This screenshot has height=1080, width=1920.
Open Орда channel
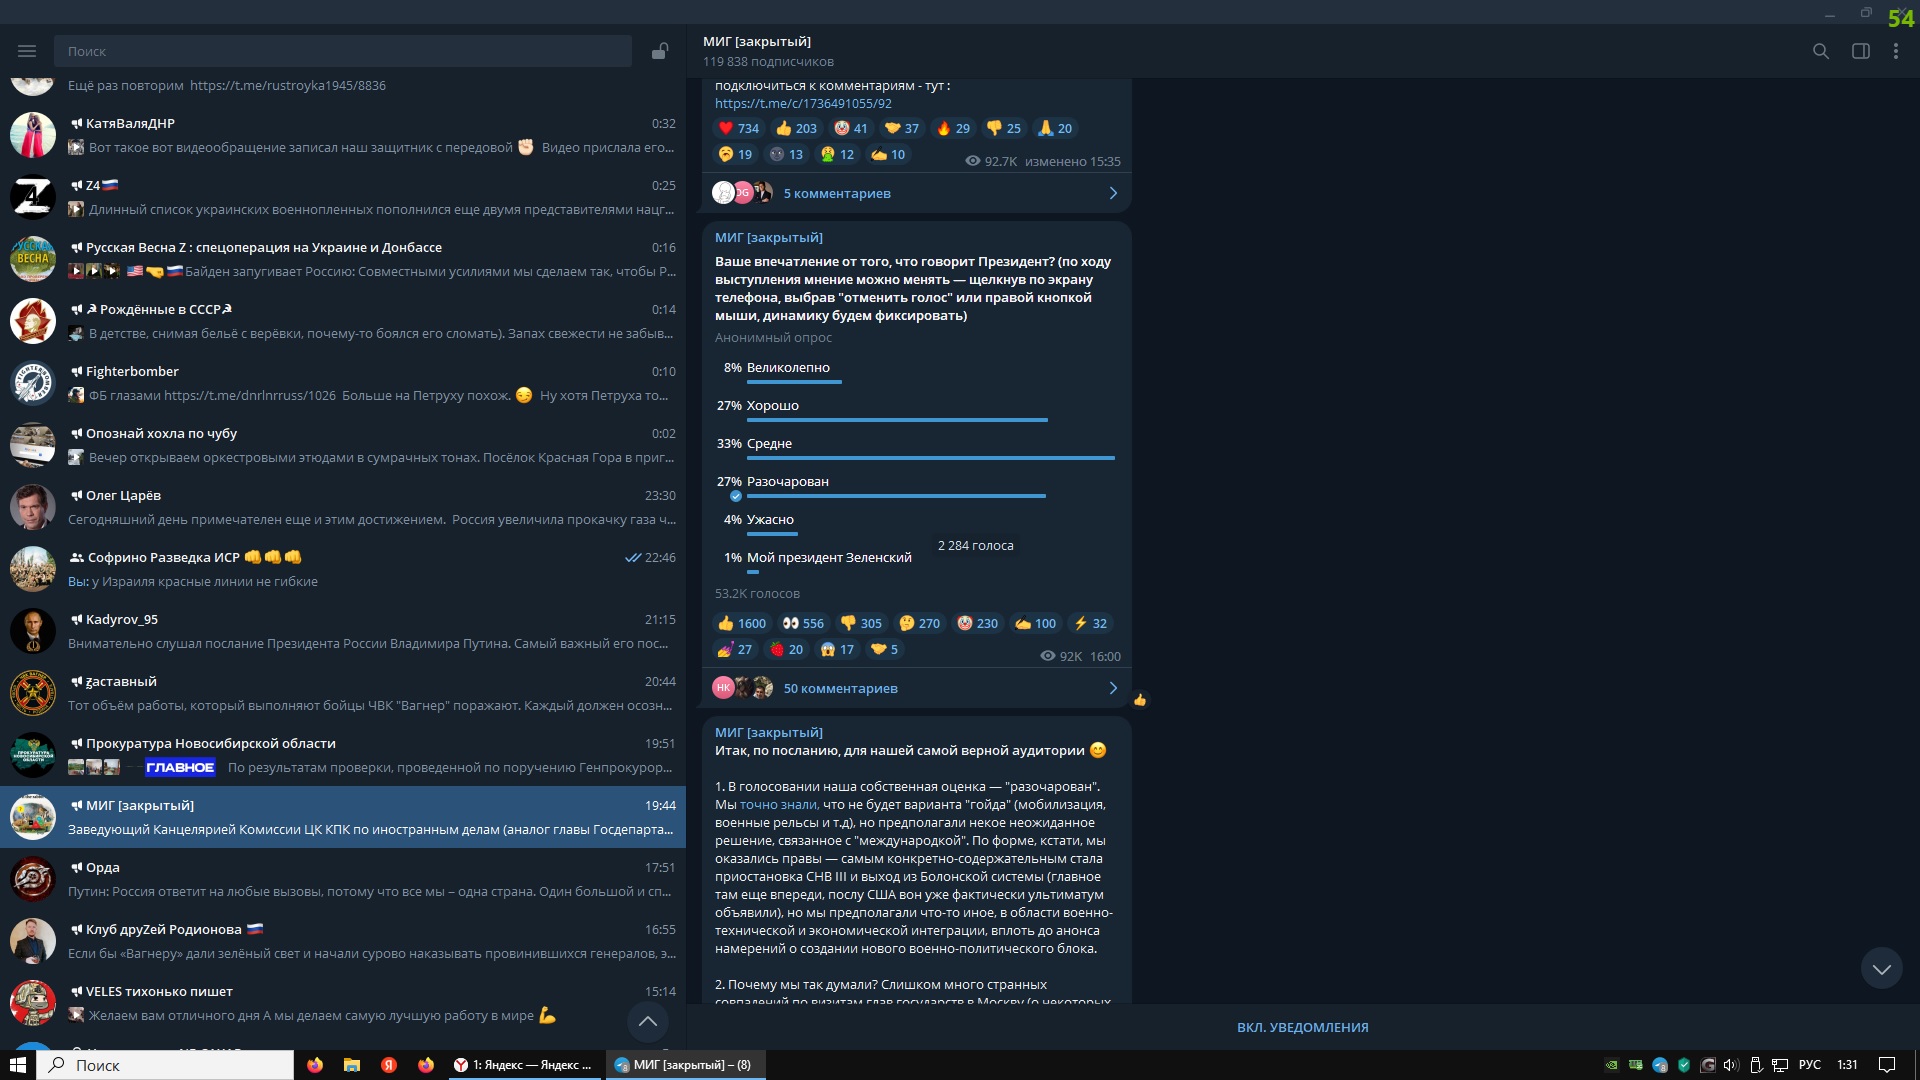(x=343, y=879)
